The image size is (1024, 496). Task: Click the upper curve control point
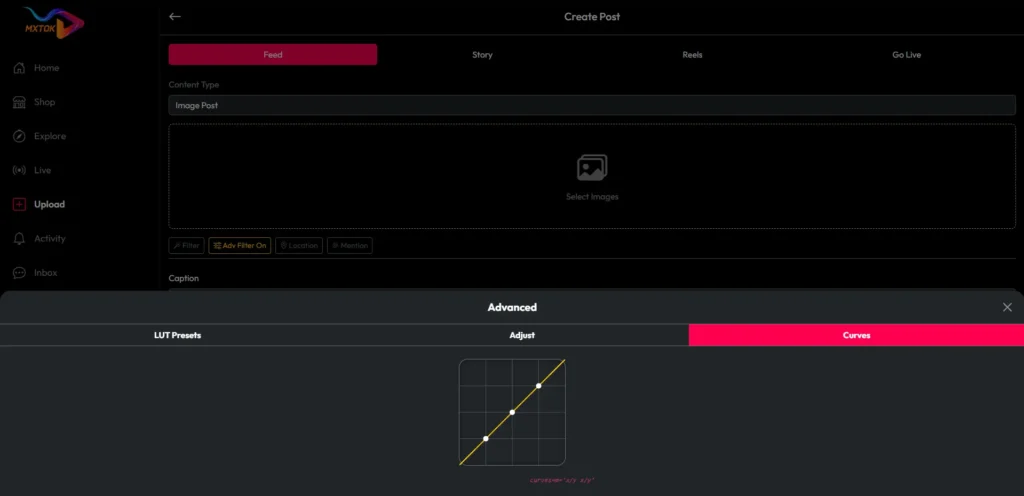539,386
